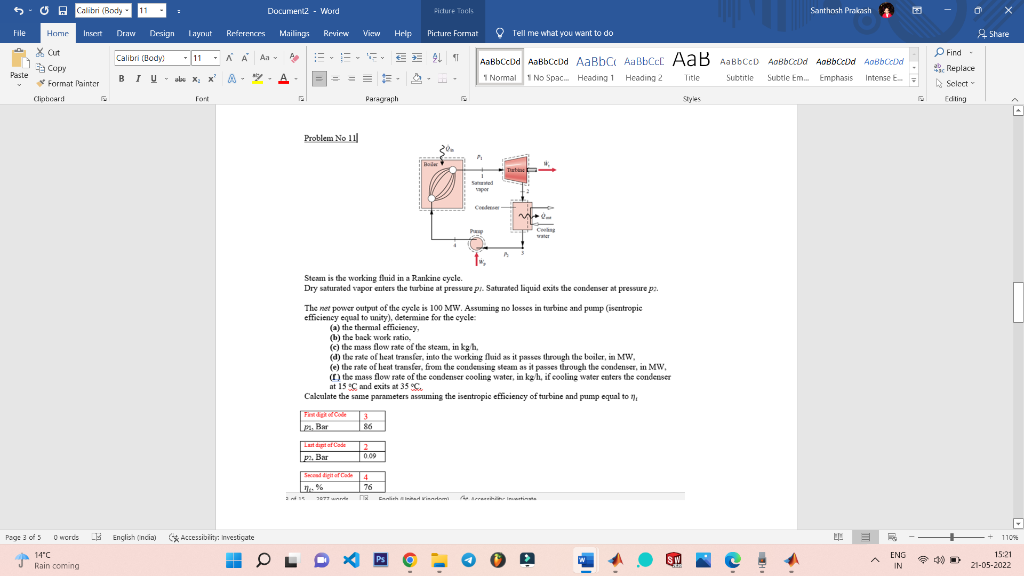Toggle the paragraph marks (¶) display
Viewport: 1024px width, 576px height.
point(454,59)
